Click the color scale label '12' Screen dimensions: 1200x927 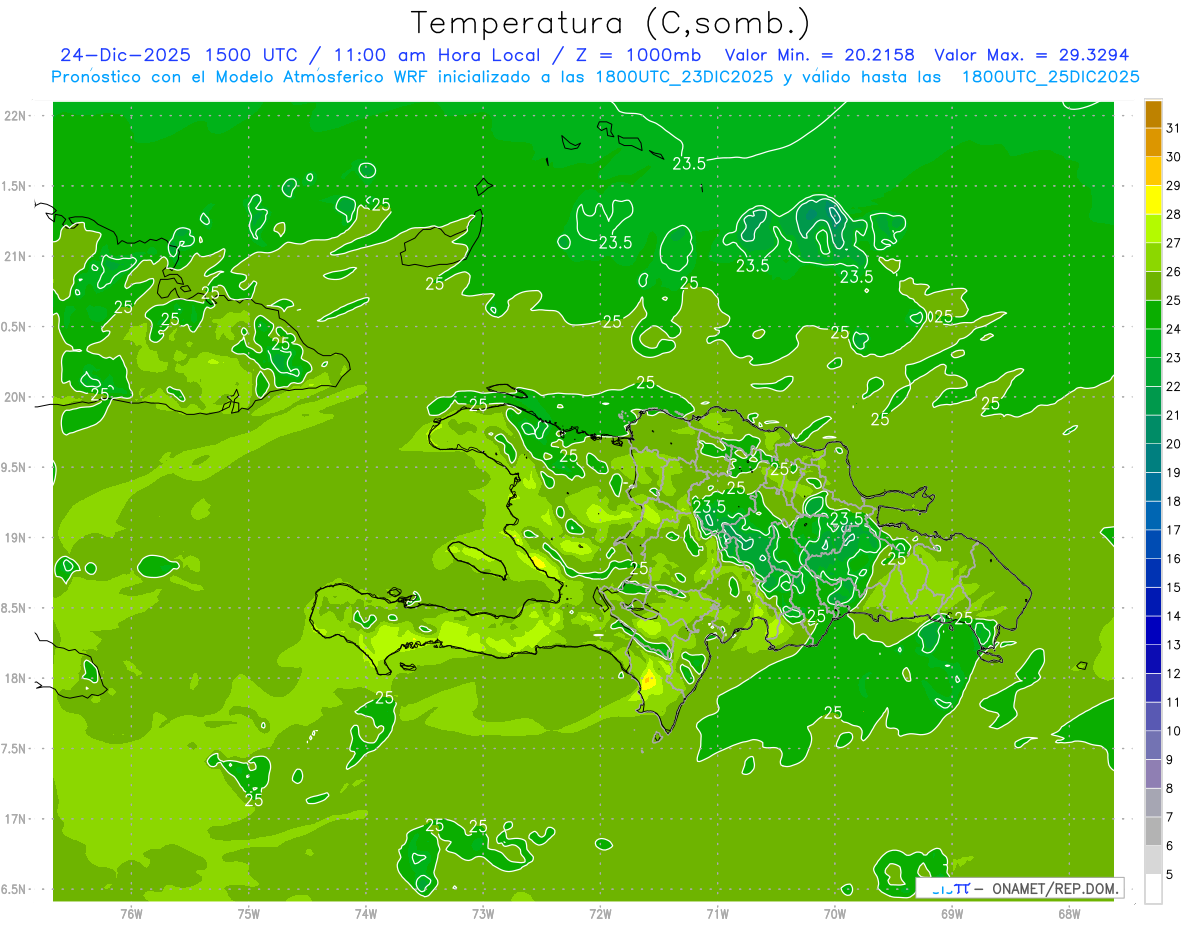[x=1174, y=673]
